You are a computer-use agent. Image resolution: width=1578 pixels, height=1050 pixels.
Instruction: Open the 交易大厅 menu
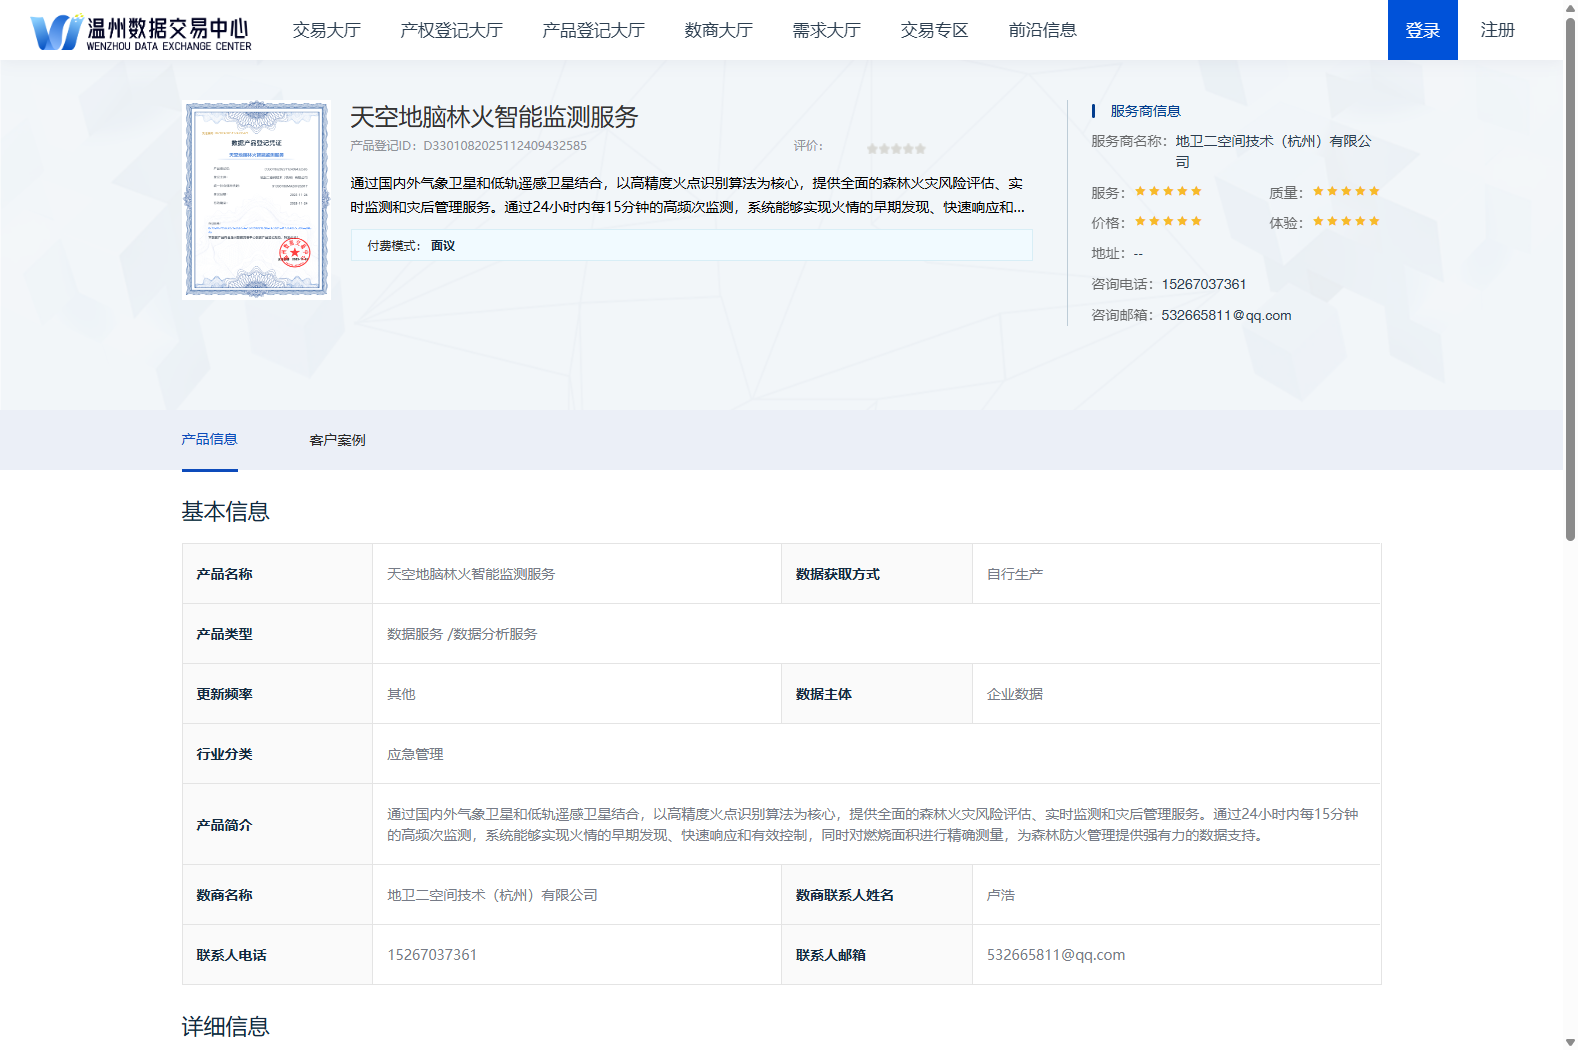click(327, 30)
